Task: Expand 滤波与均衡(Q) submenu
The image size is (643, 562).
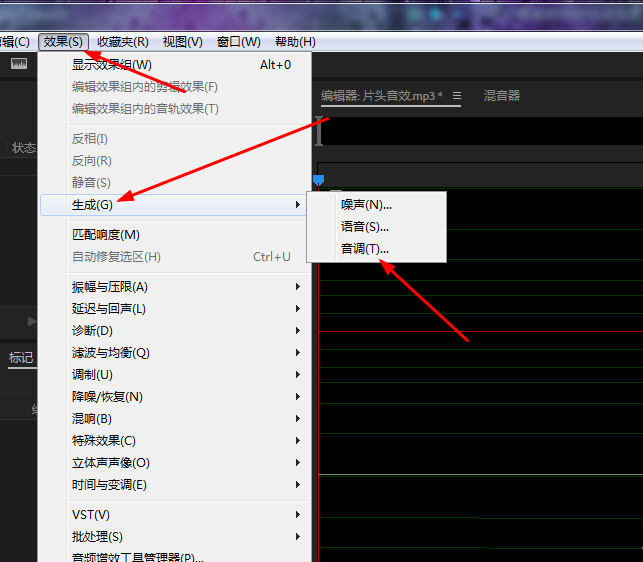Action: click(x=176, y=353)
